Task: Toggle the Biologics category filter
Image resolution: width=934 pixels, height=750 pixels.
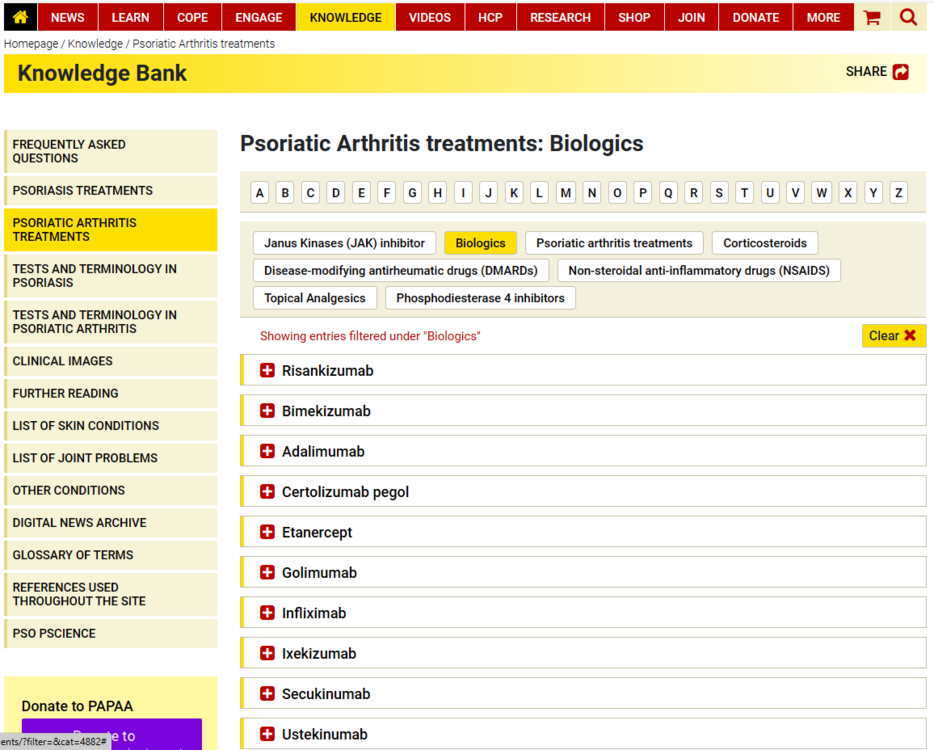Action: click(480, 243)
